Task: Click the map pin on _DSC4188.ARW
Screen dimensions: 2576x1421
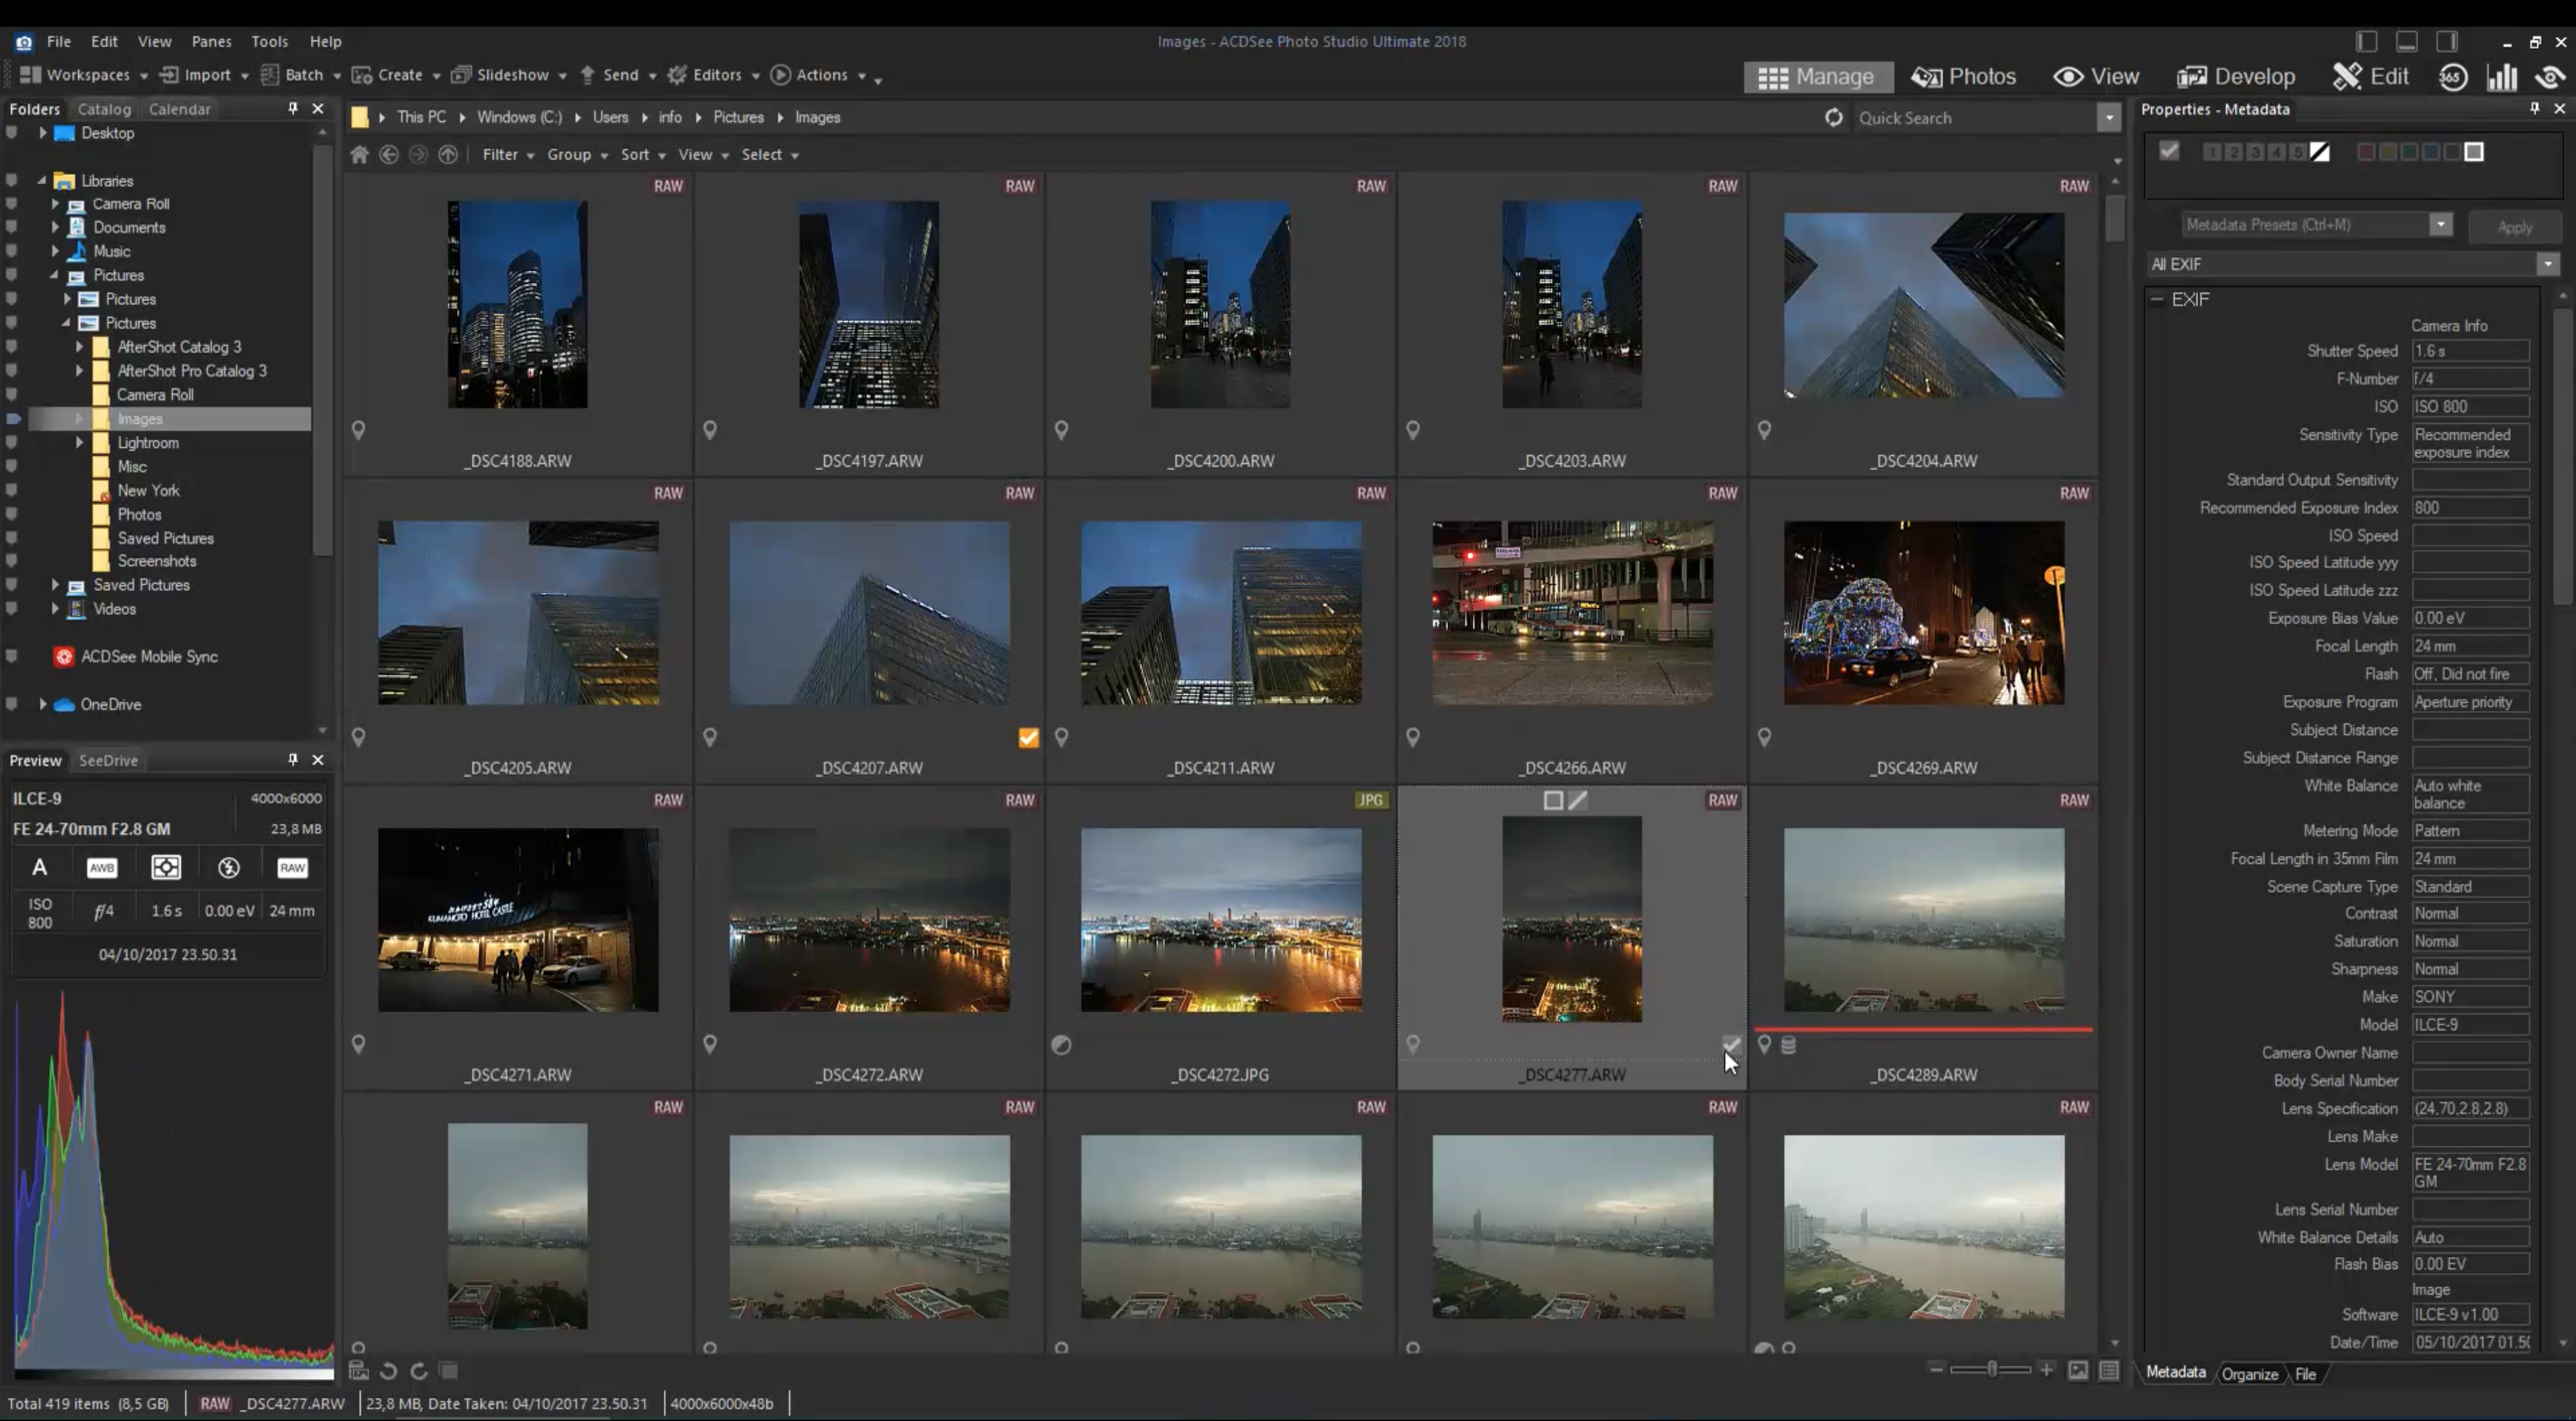Action: point(358,430)
